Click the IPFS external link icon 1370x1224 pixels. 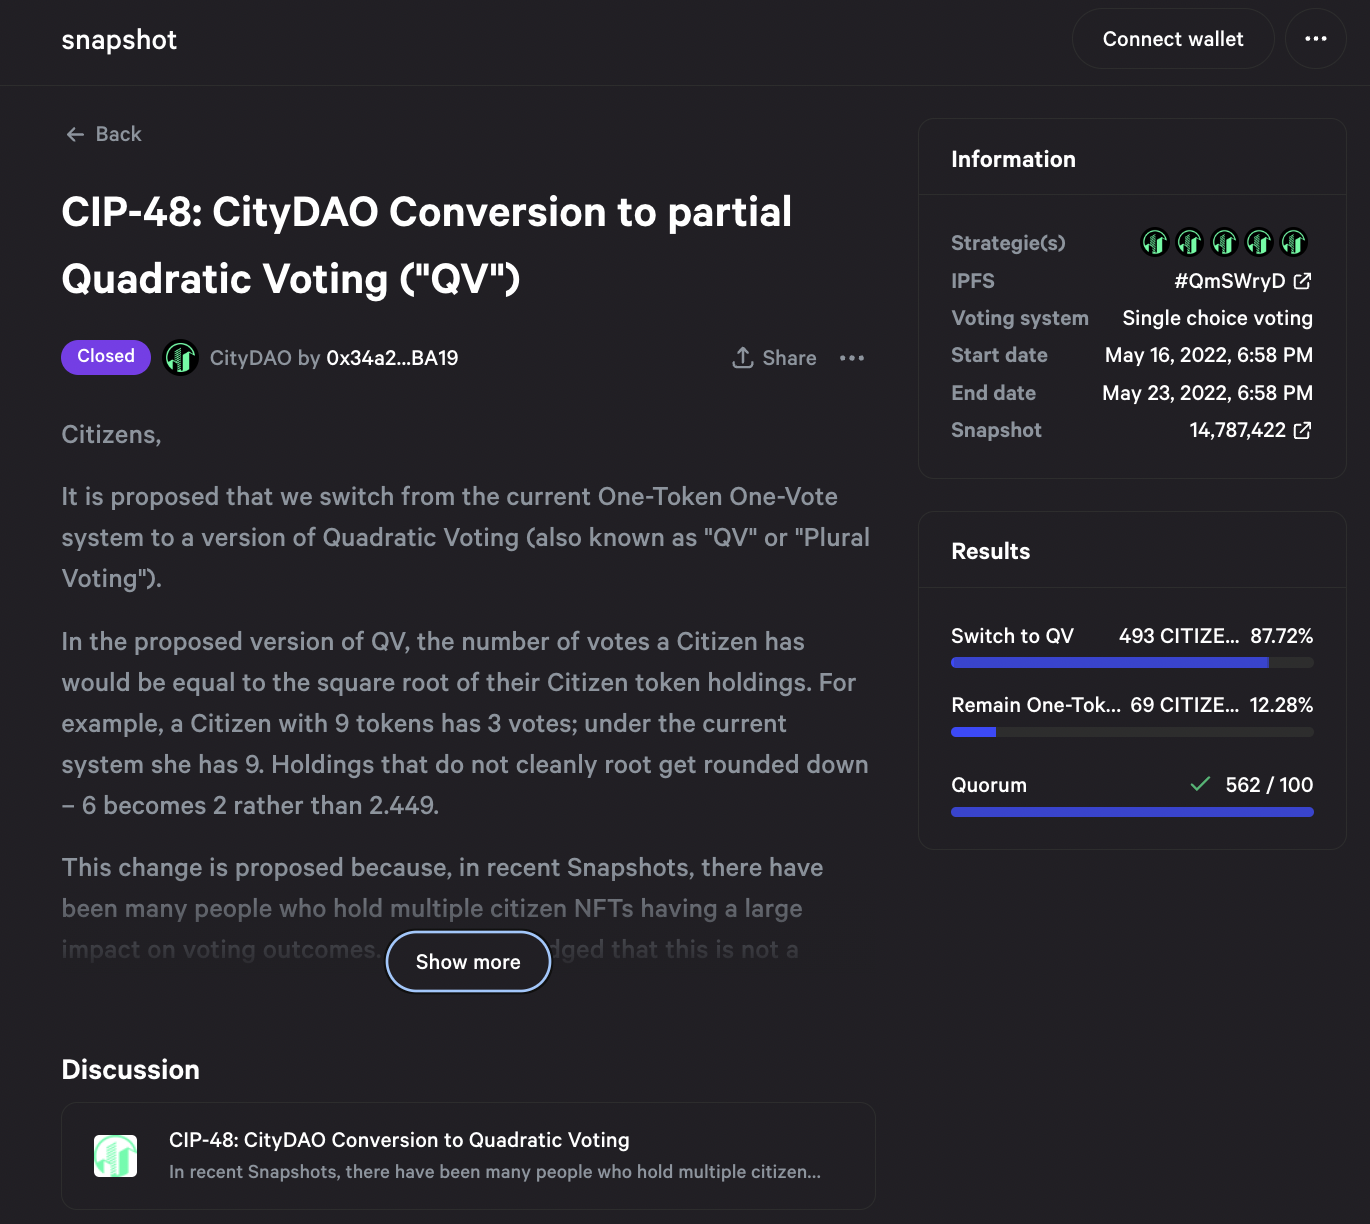[x=1302, y=281]
